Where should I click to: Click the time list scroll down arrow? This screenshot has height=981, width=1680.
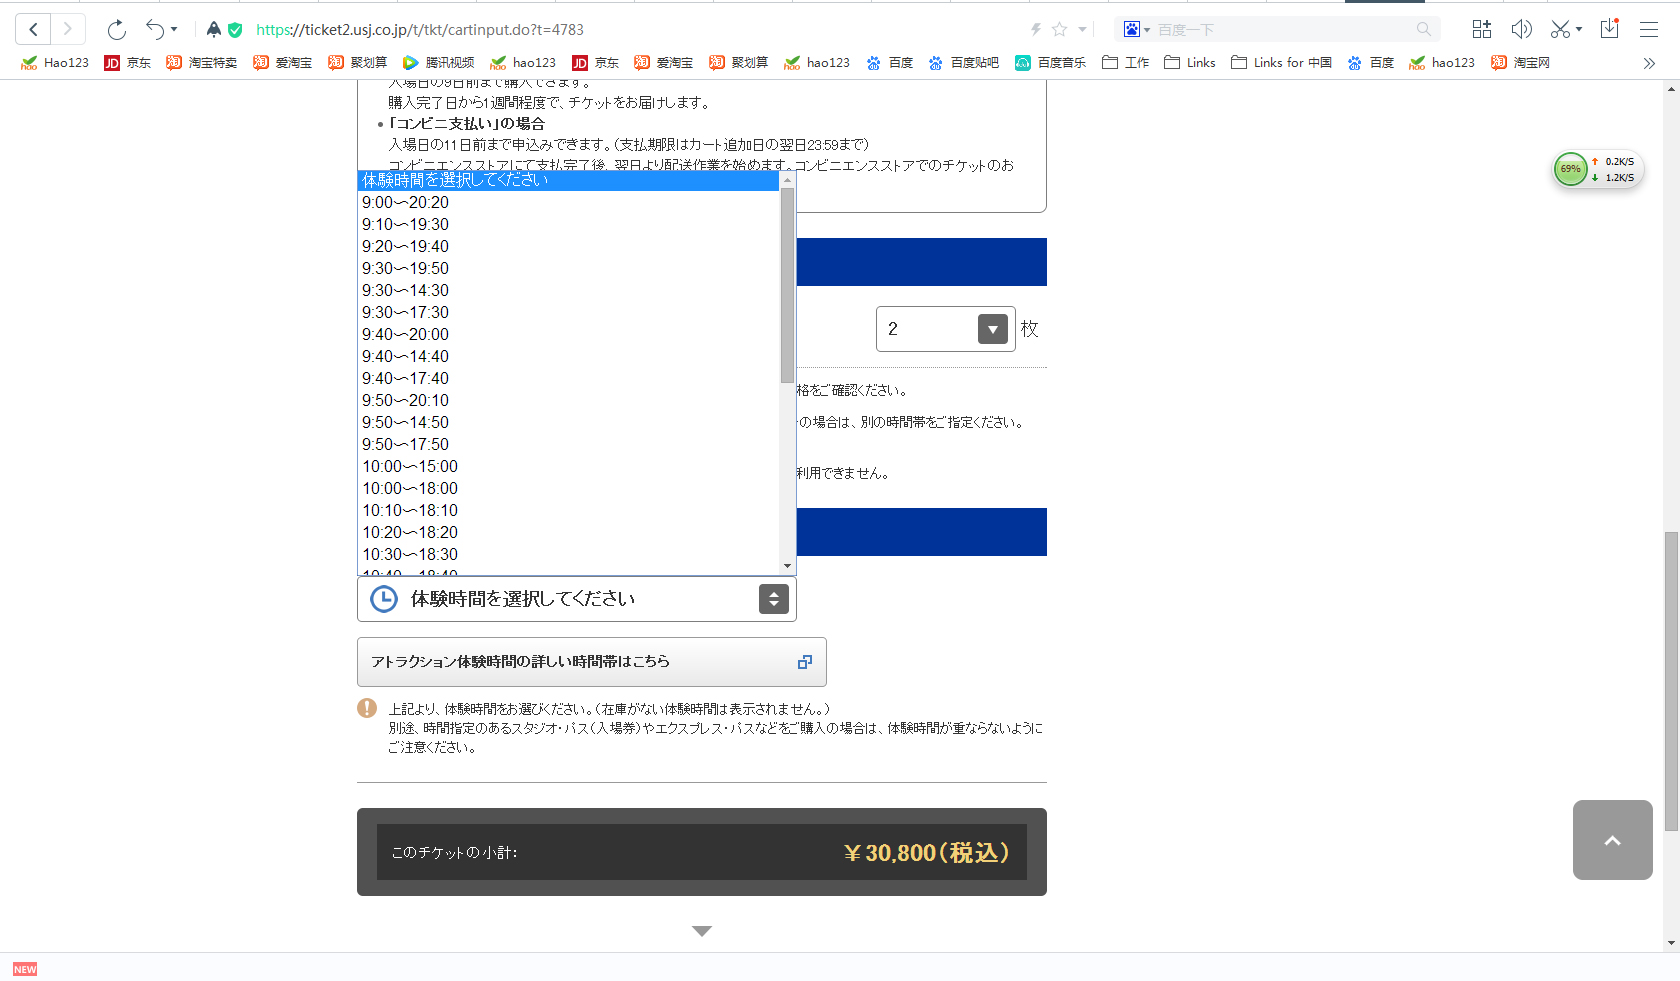coord(787,566)
